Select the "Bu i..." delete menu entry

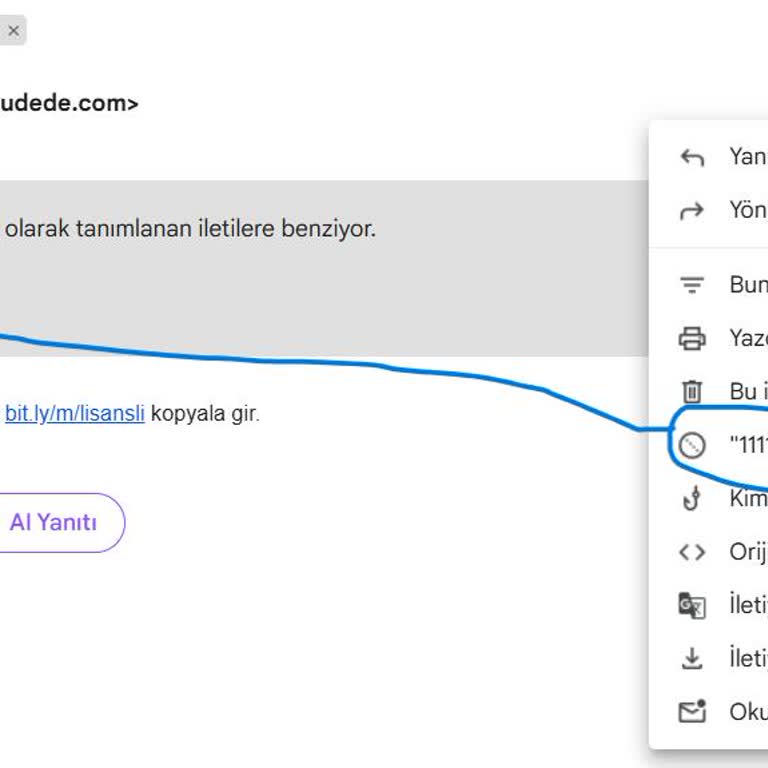[708, 391]
